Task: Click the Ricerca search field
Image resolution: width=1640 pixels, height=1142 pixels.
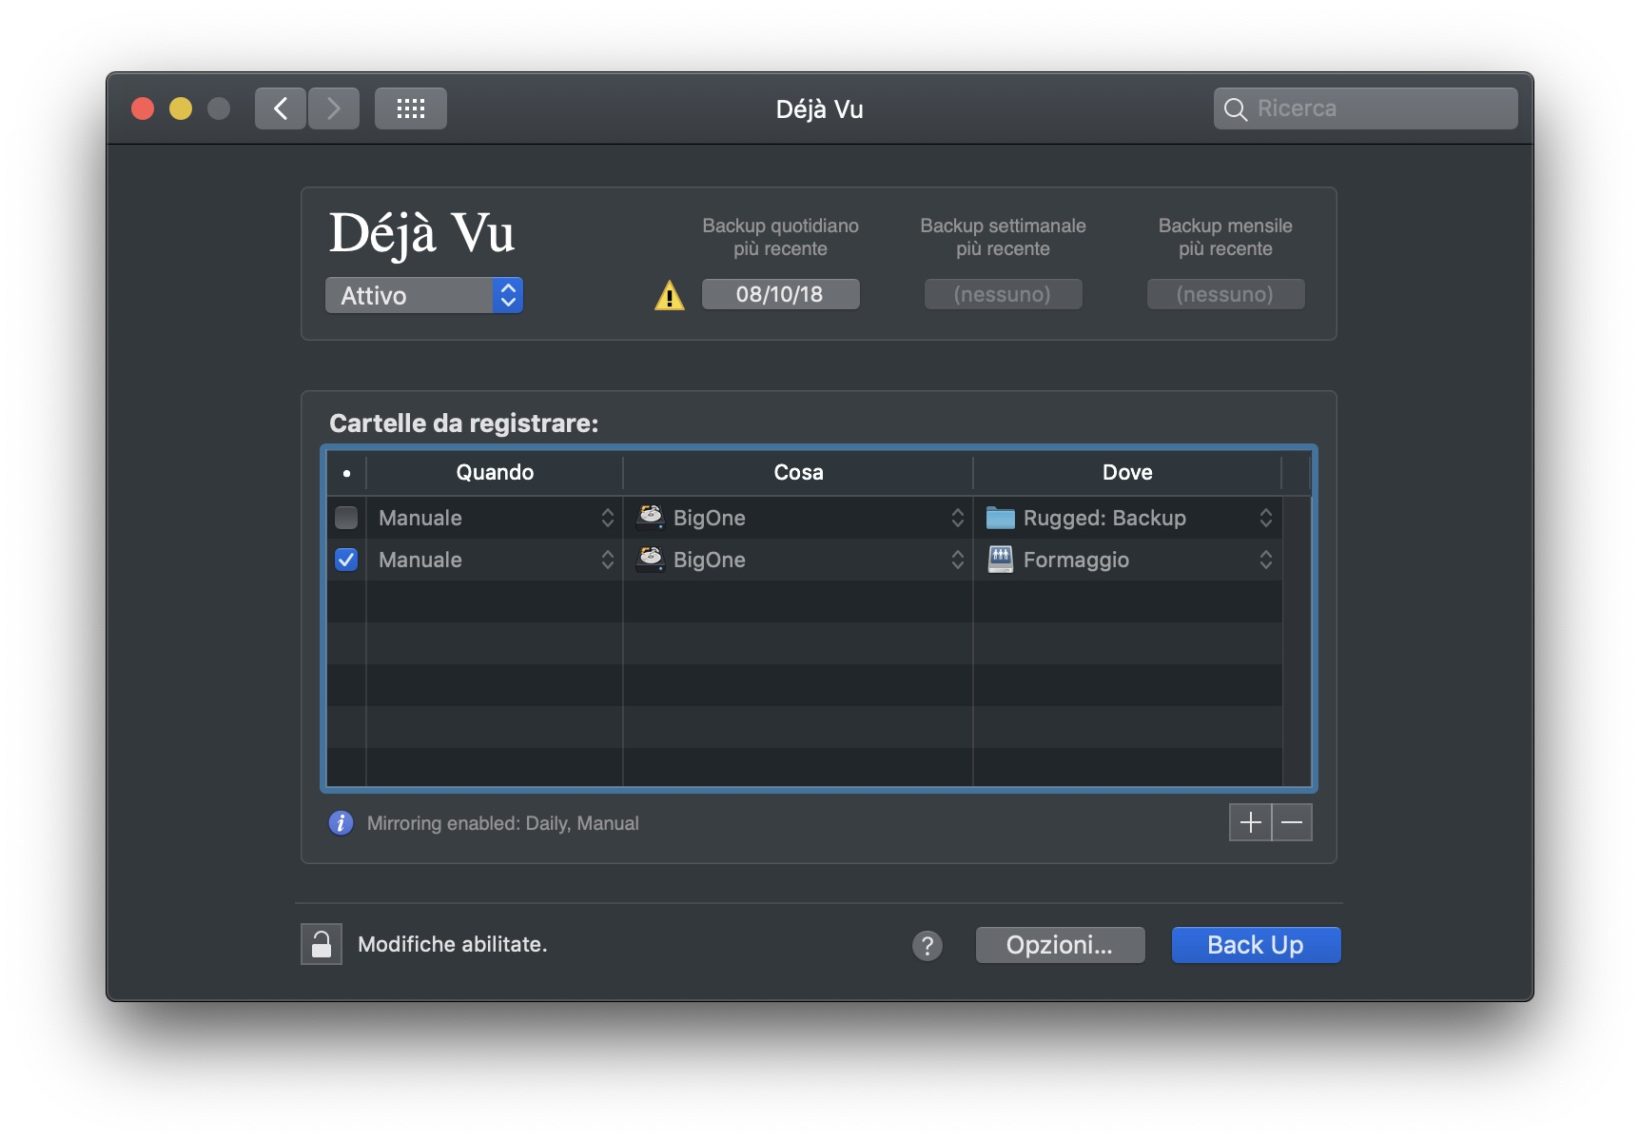Action: pyautogui.click(x=1366, y=108)
